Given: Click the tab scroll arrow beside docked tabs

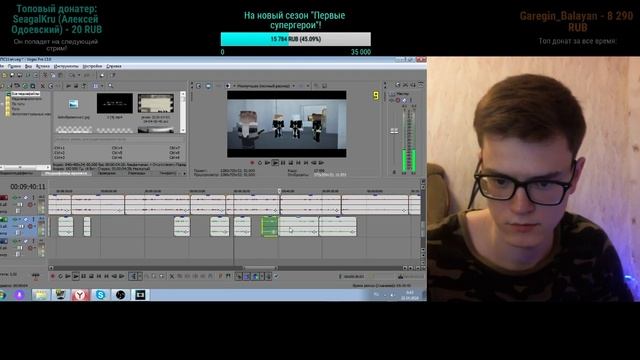Looking at the screenshot, I should [x=184, y=173].
